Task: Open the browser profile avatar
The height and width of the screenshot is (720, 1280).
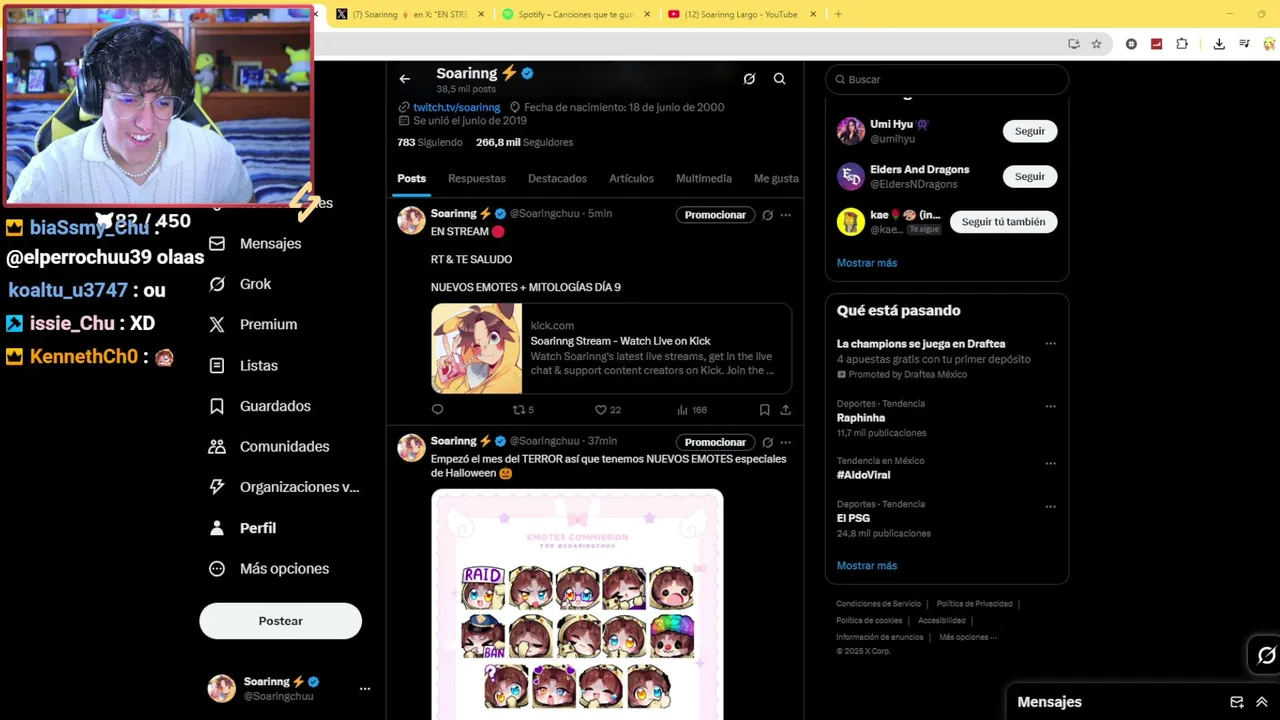Action: tap(1270, 44)
